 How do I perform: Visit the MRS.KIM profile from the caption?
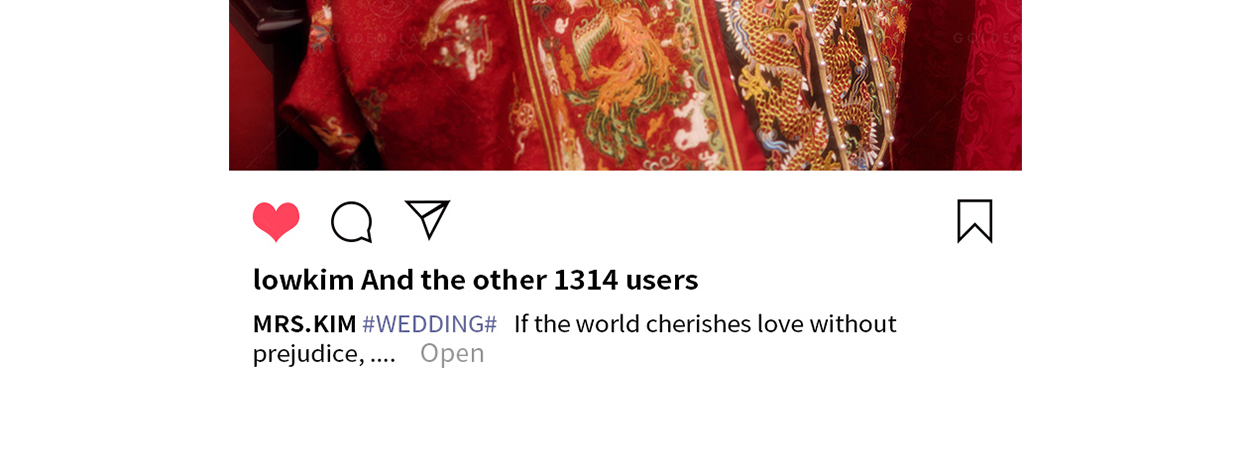tap(304, 324)
